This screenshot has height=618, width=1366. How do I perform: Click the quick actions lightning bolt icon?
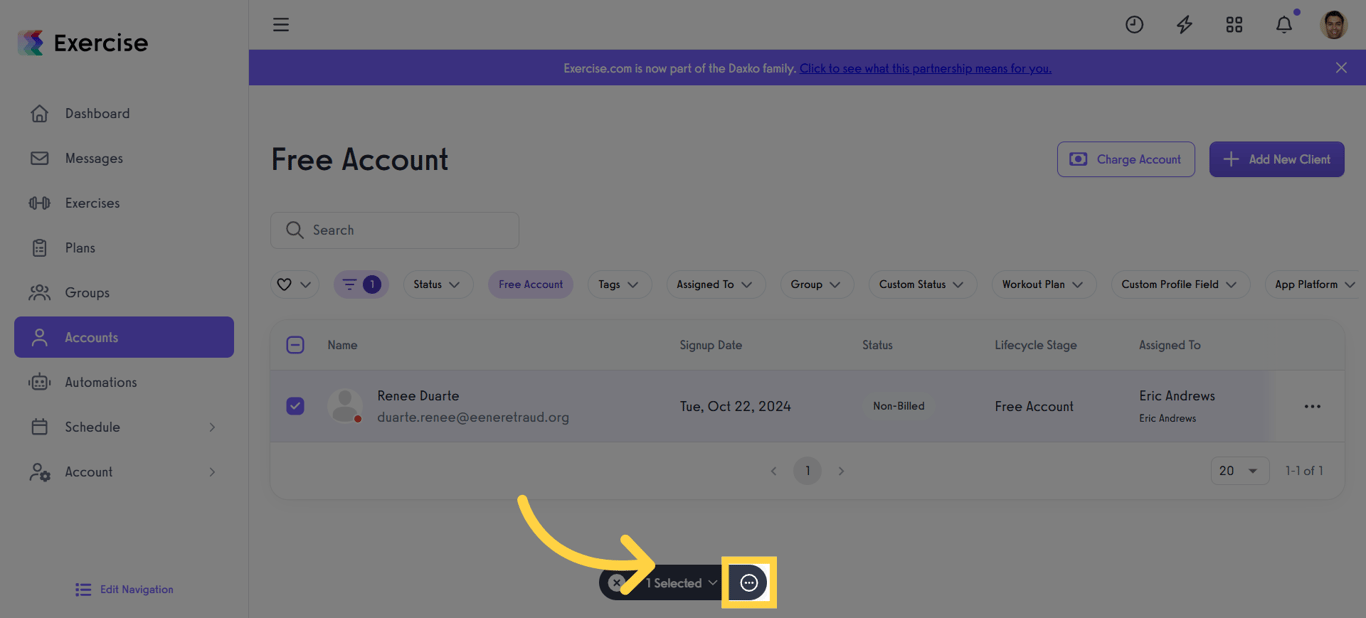(1184, 24)
